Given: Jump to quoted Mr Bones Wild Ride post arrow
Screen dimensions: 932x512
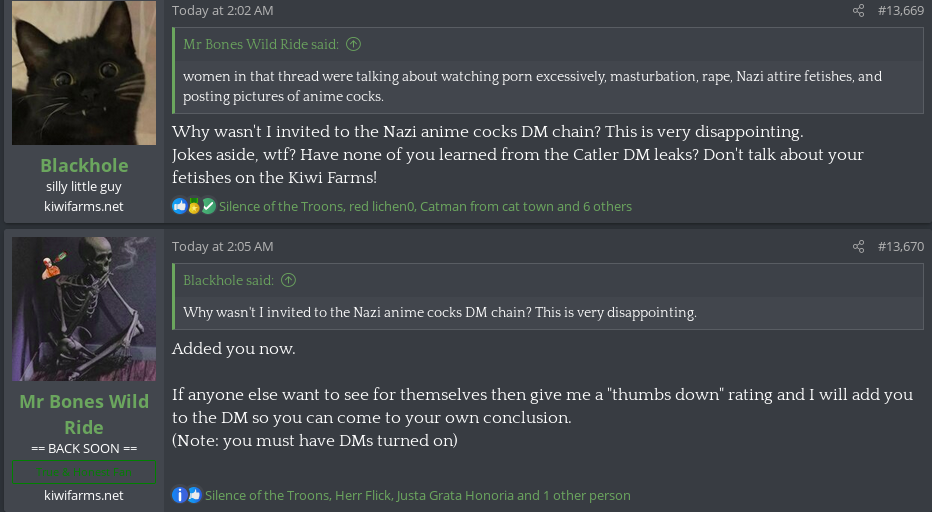Looking at the screenshot, I should [x=353, y=44].
